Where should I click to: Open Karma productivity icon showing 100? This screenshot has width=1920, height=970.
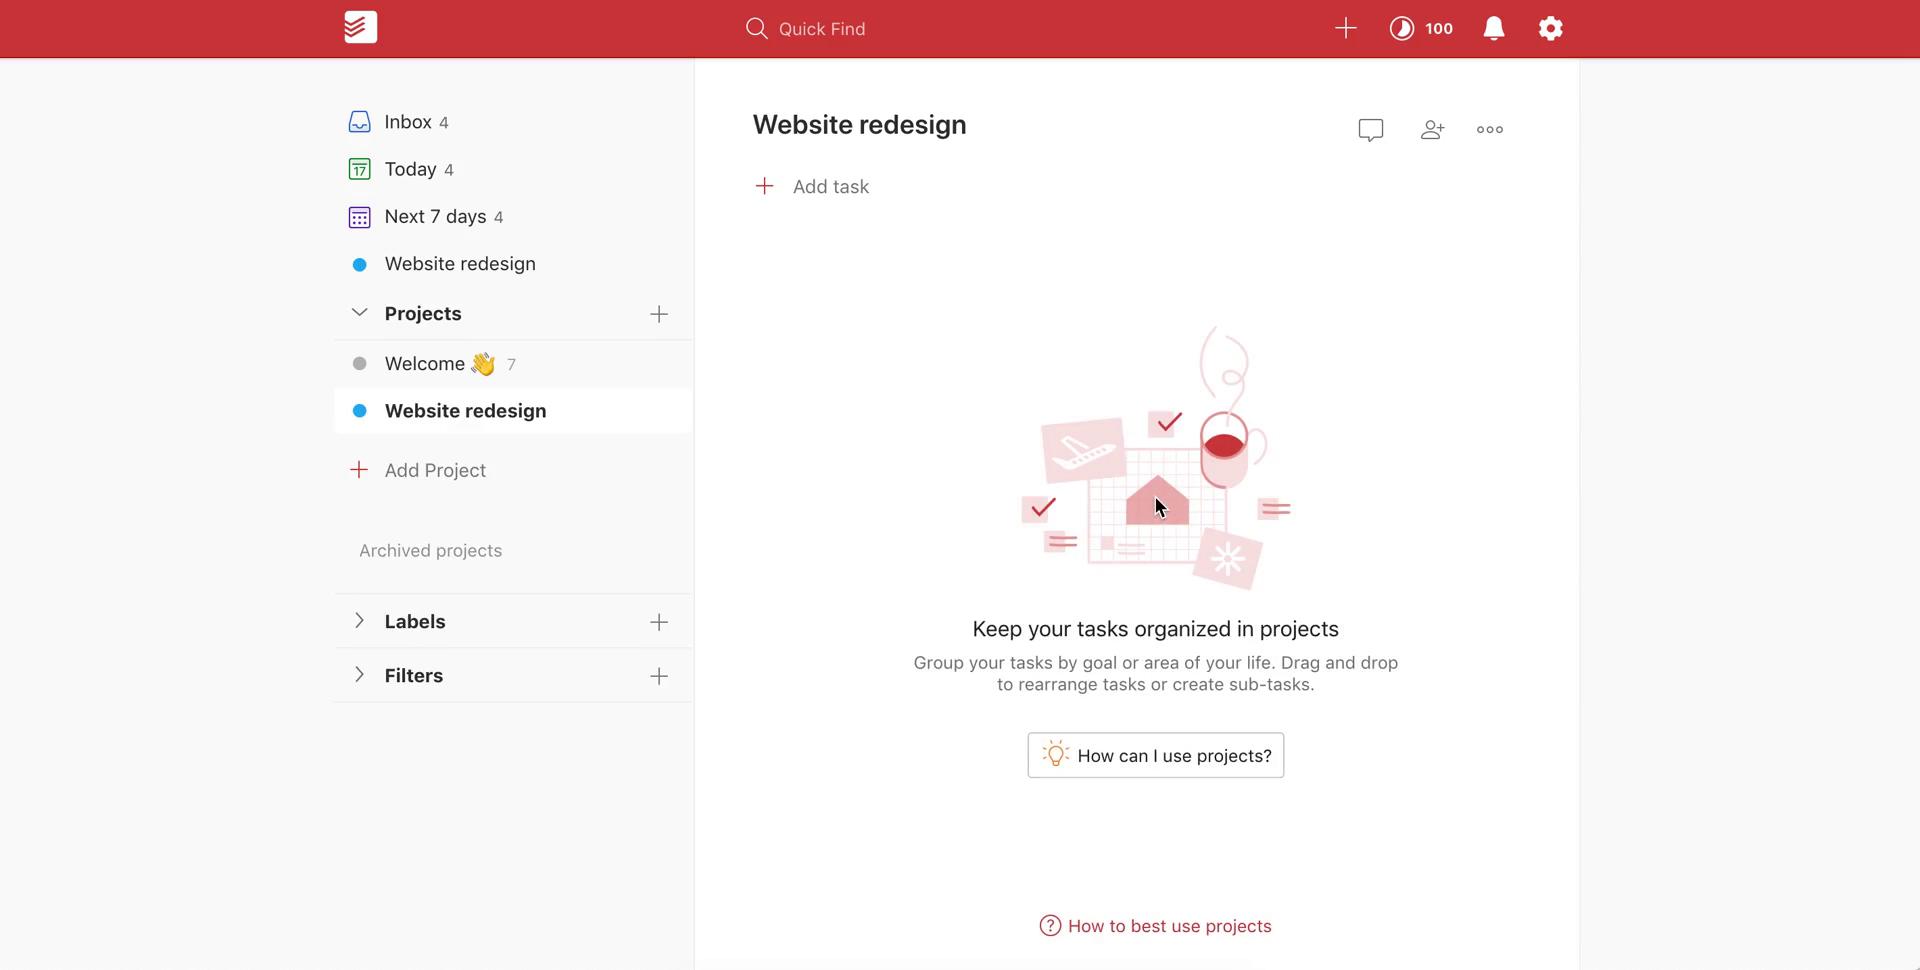coord(1402,28)
